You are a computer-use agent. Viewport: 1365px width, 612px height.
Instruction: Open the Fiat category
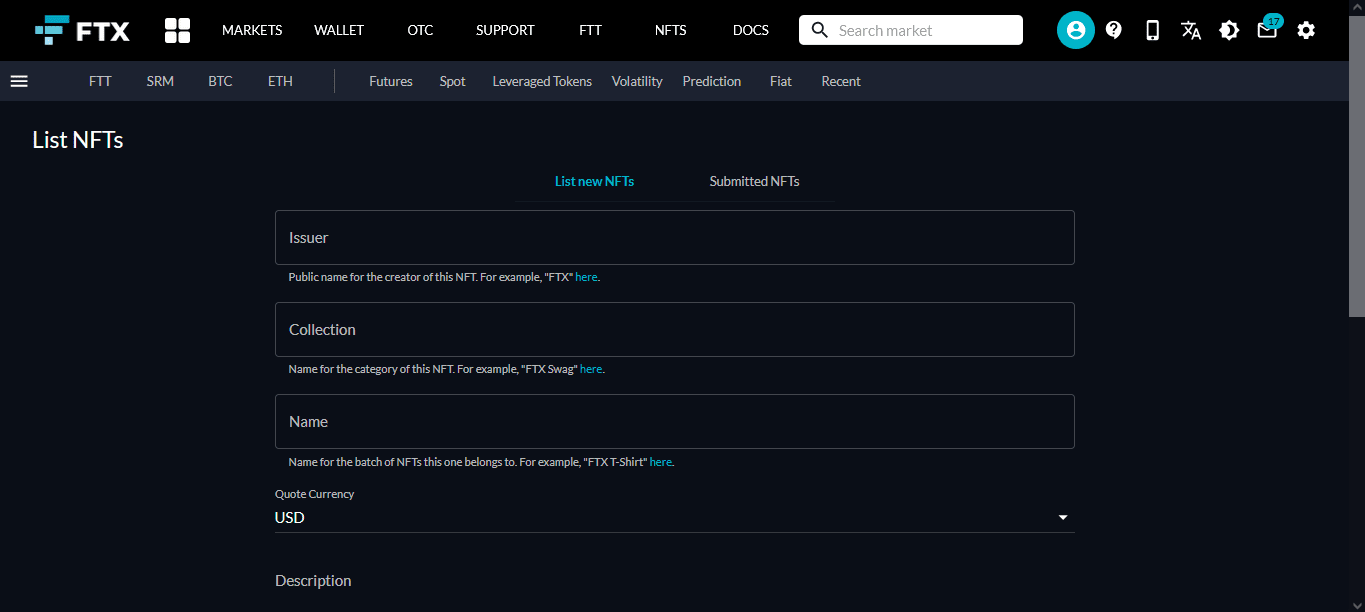[x=781, y=81]
